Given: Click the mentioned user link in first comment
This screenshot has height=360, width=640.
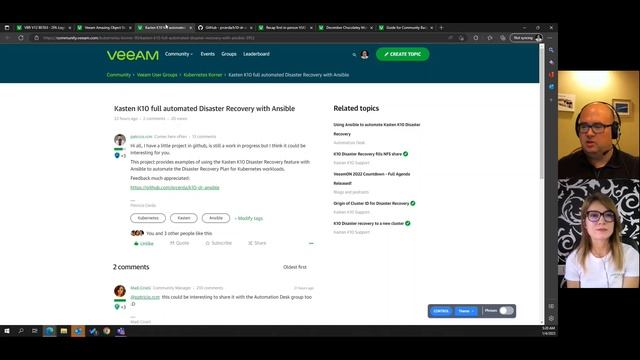Looking at the screenshot, I should point(145,297).
